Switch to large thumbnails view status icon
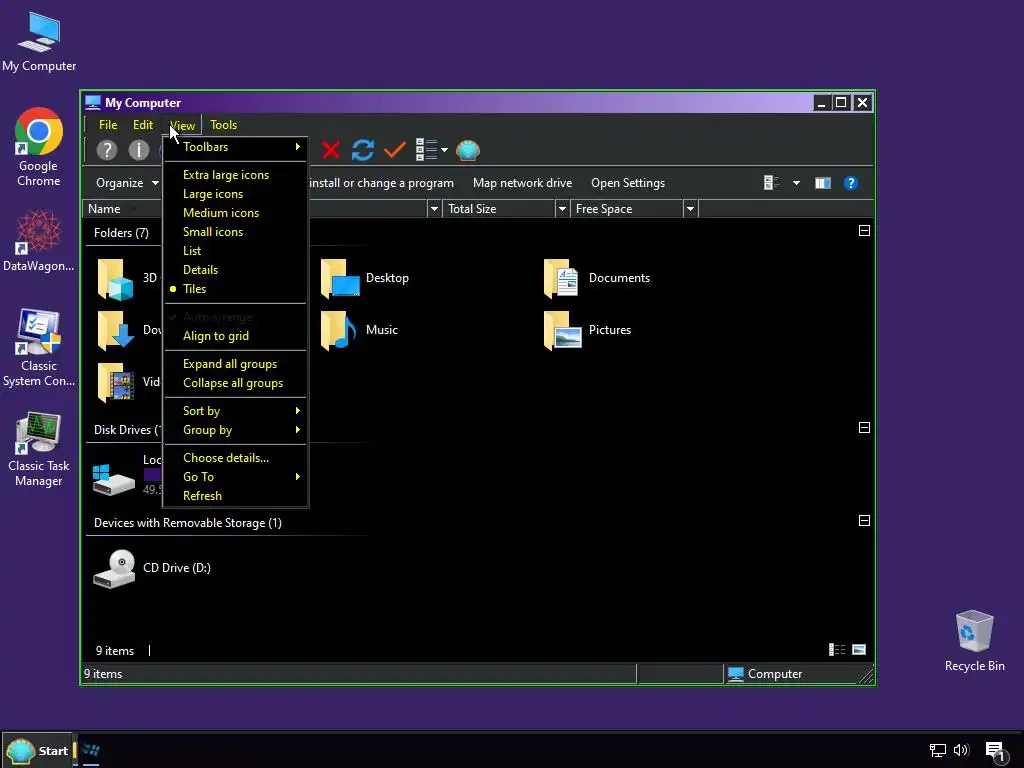 [x=859, y=650]
